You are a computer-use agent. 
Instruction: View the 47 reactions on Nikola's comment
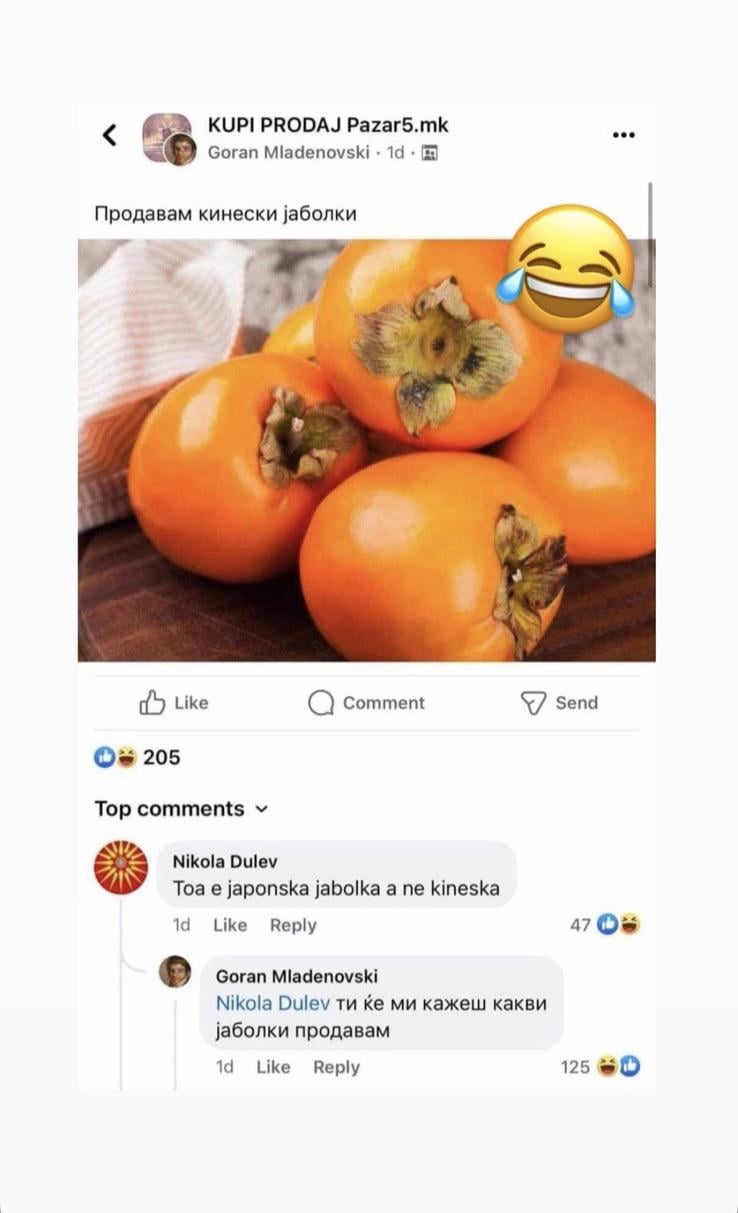point(605,925)
